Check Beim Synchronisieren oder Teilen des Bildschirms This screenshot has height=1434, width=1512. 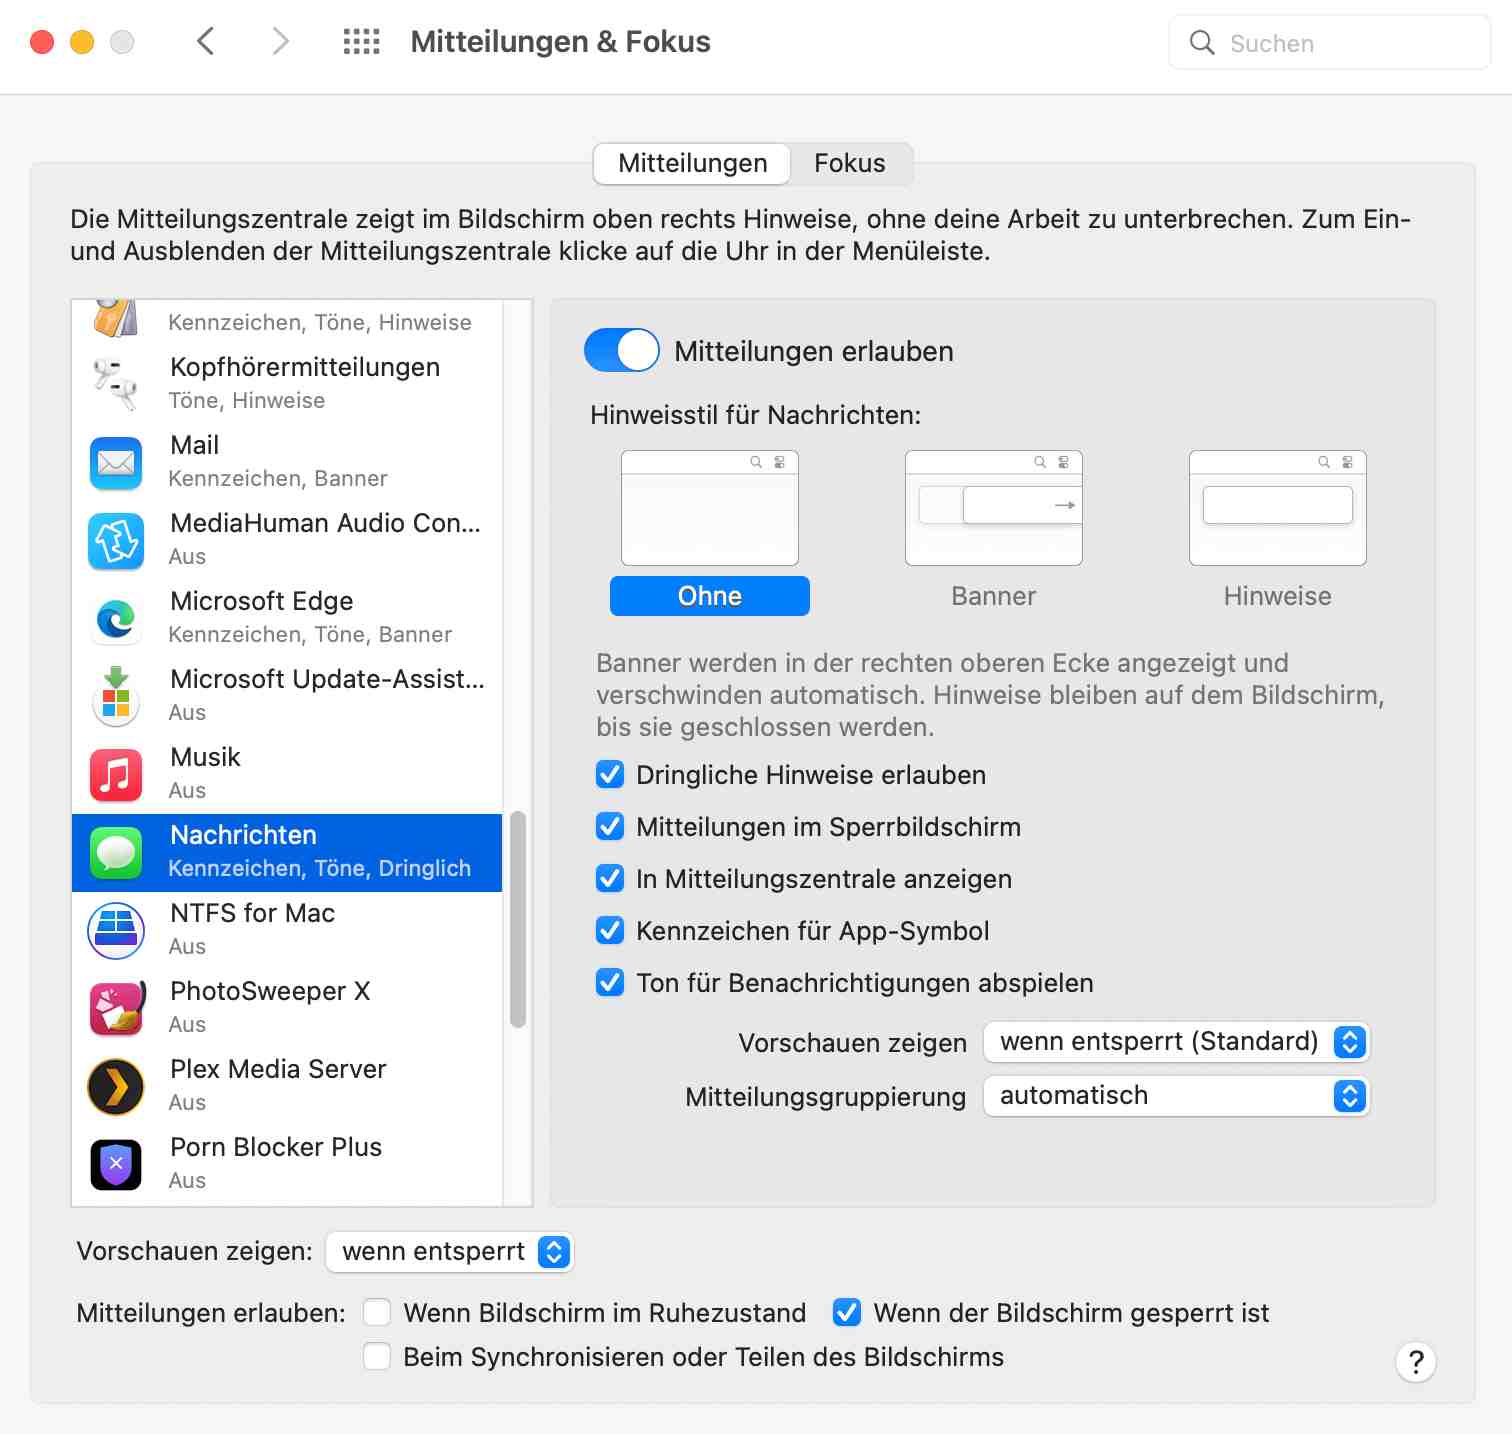pyautogui.click(x=377, y=1356)
